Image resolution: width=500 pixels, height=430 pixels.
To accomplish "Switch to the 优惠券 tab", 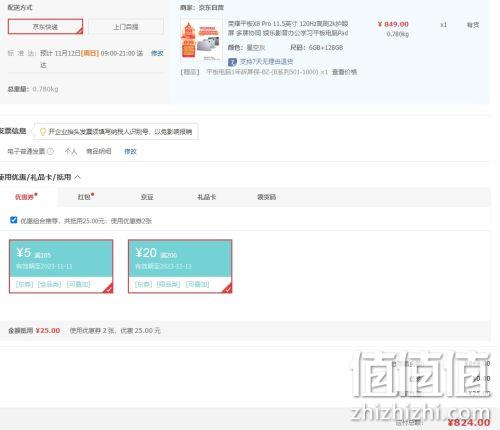I will [x=26, y=197].
